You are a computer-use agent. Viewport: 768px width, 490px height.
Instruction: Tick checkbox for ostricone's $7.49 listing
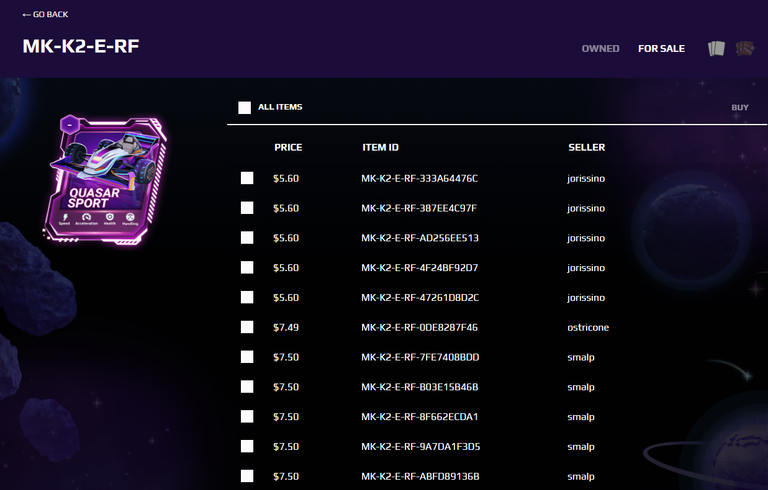(x=247, y=327)
